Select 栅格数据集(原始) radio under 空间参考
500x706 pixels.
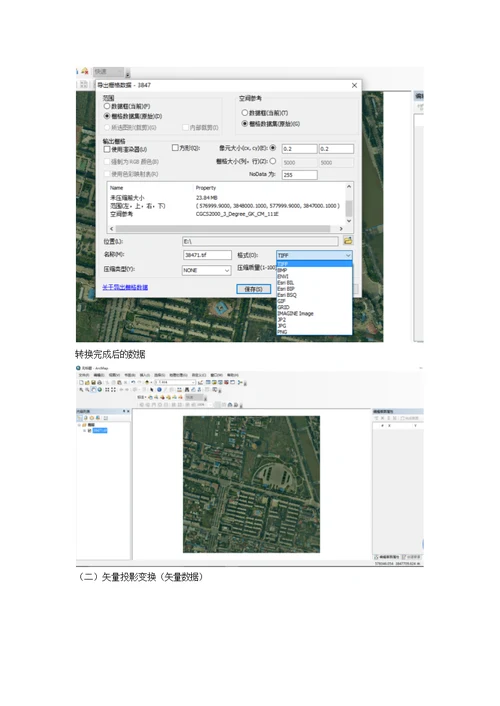coord(245,123)
